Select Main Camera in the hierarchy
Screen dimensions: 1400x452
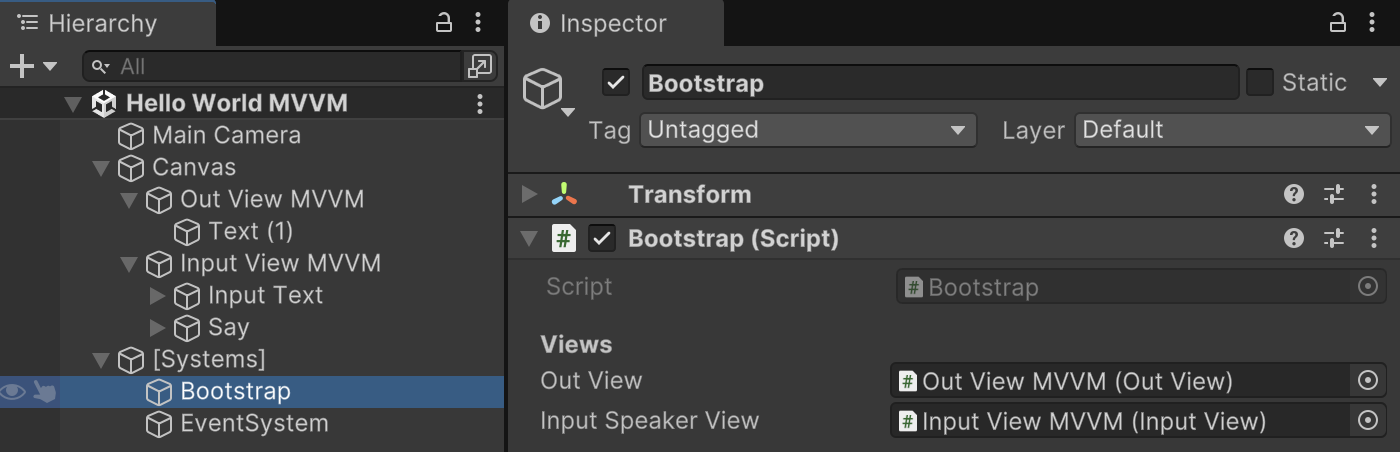[x=225, y=135]
